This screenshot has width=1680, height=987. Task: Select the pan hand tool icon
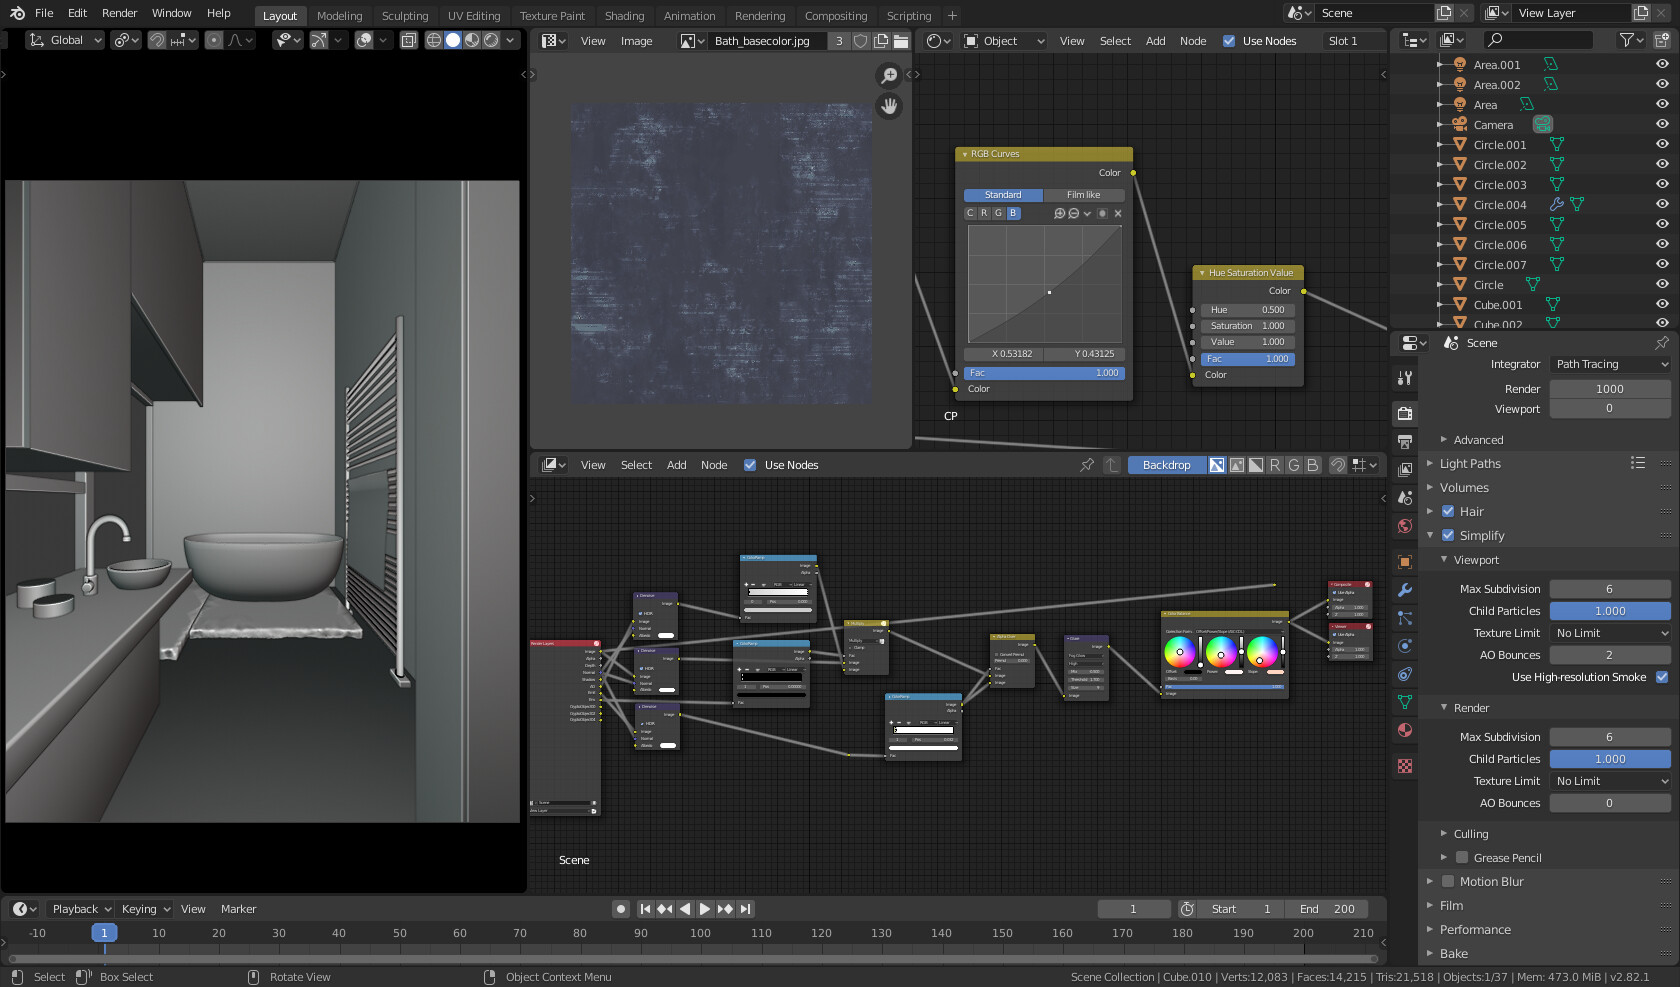889,106
